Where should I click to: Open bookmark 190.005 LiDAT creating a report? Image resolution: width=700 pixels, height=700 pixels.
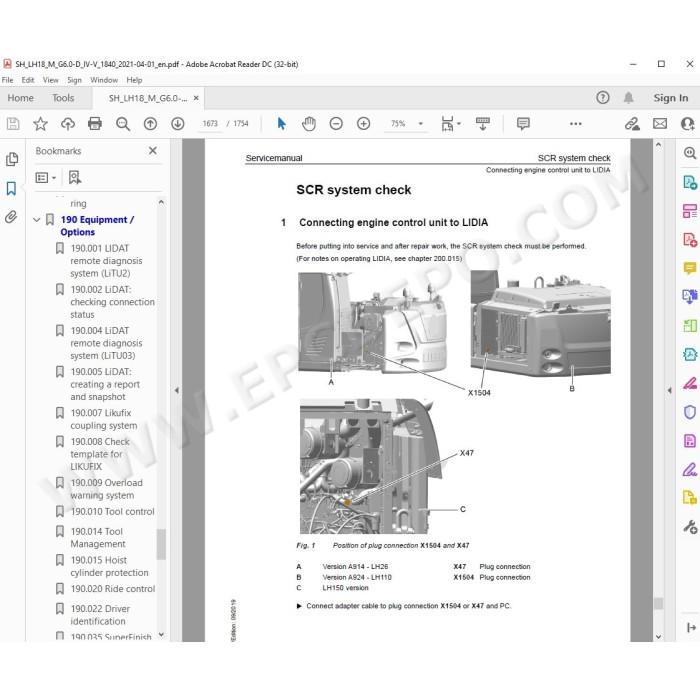pyautogui.click(x=106, y=384)
